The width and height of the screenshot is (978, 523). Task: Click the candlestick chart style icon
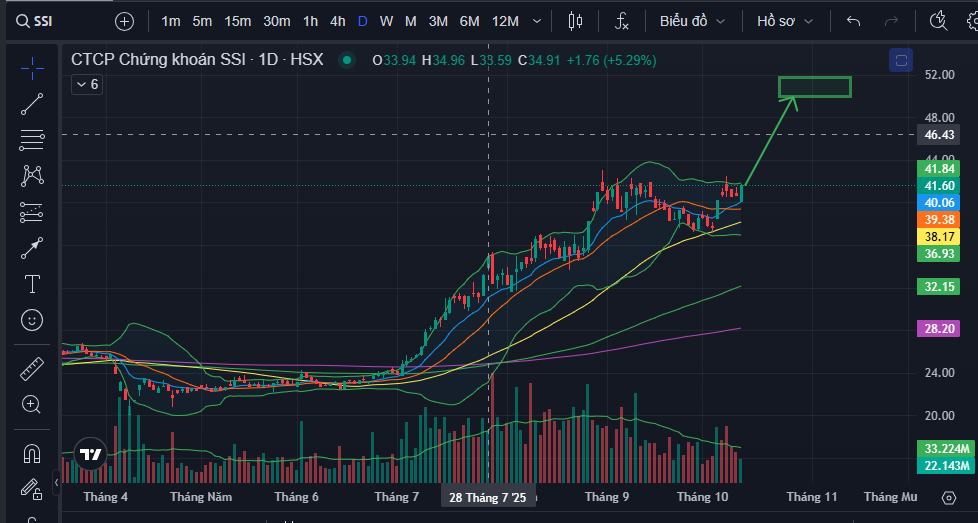point(574,21)
